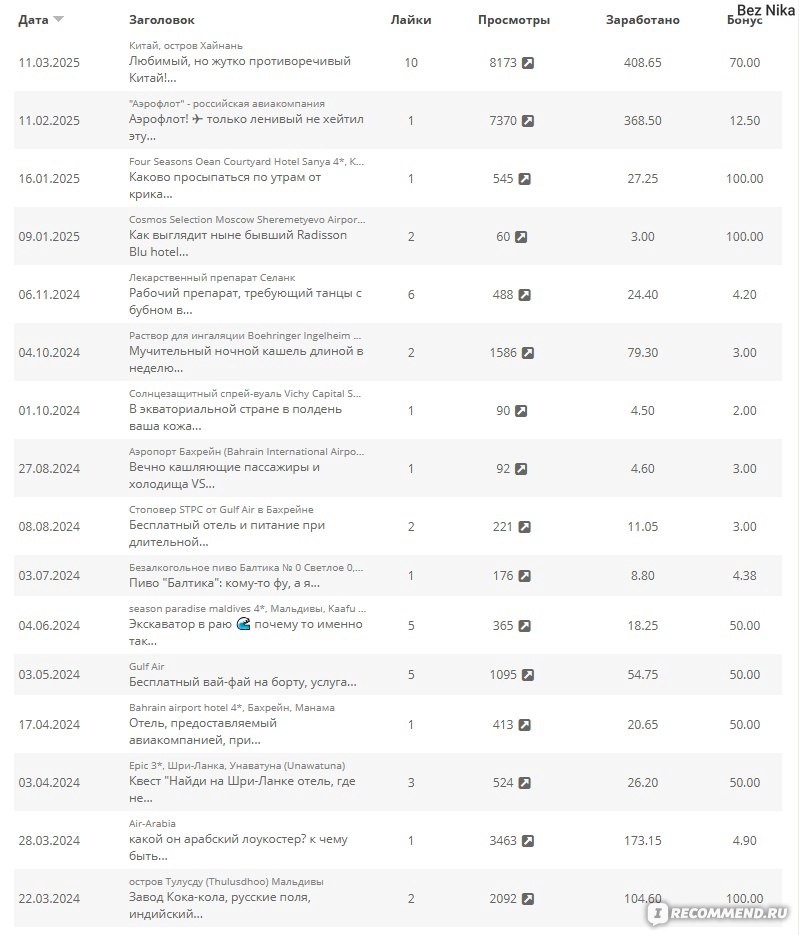Sort by Заработано column header
Image resolution: width=799 pixels, height=935 pixels.
(x=642, y=20)
